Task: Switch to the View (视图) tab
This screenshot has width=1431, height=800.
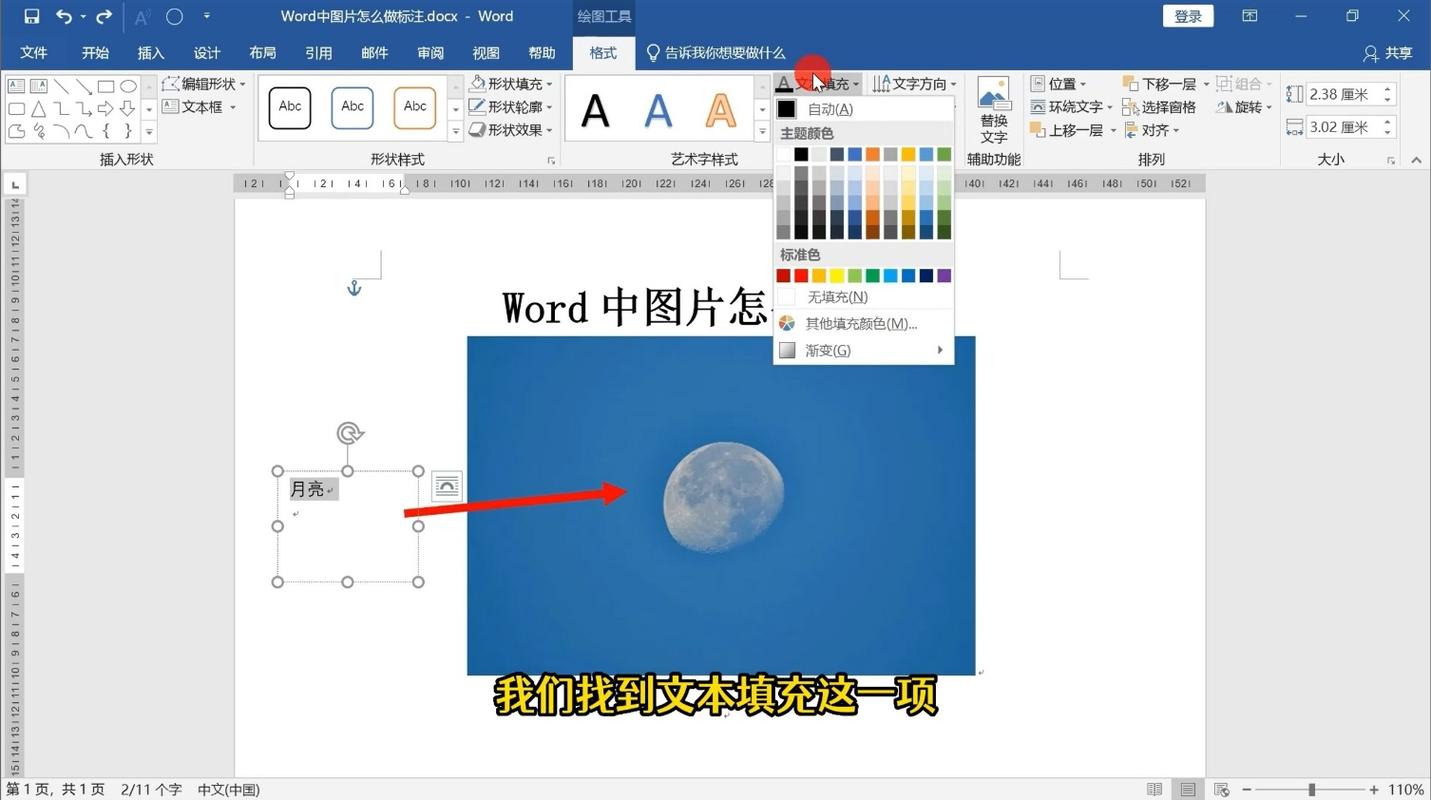Action: [486, 53]
